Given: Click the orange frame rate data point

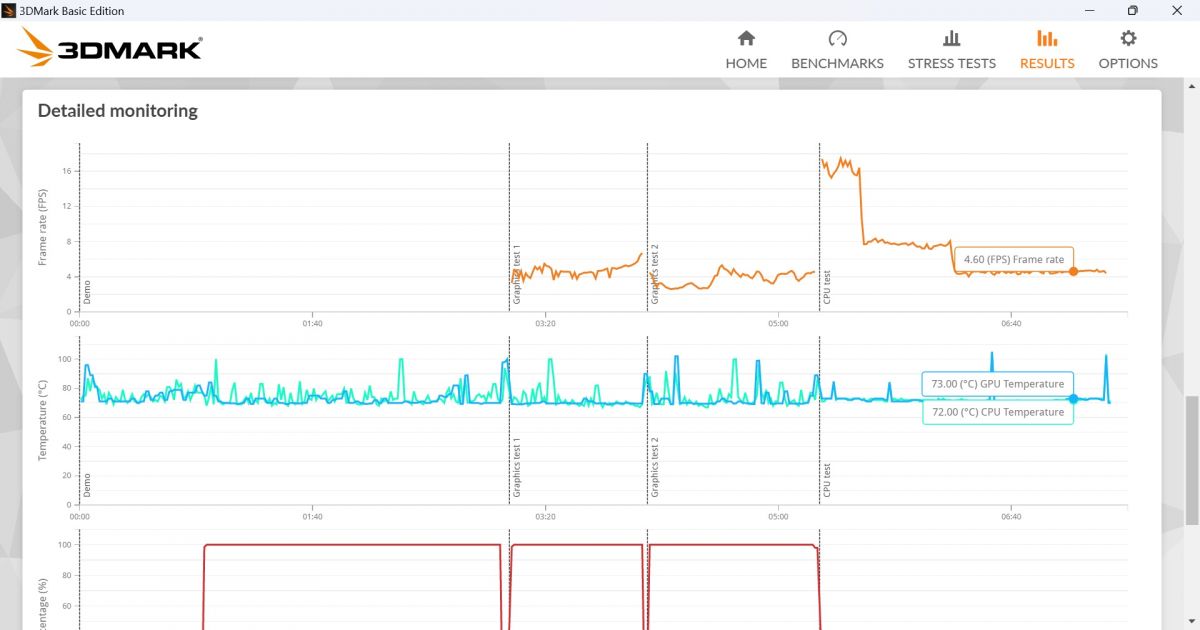Looking at the screenshot, I should [x=1073, y=271].
